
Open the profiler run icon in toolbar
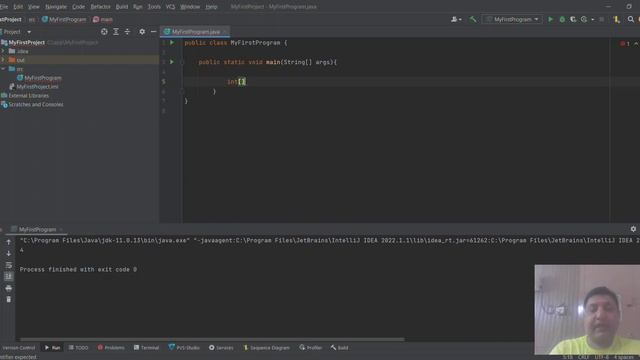point(584,19)
